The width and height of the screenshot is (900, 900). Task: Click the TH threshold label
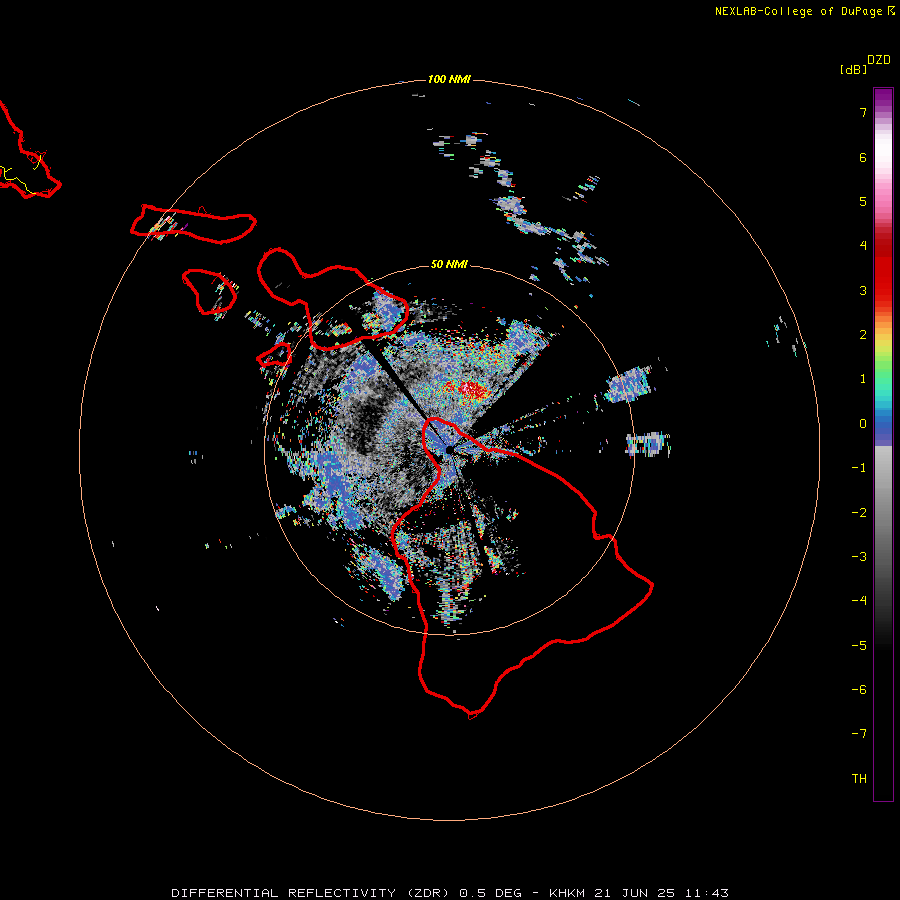pos(859,779)
